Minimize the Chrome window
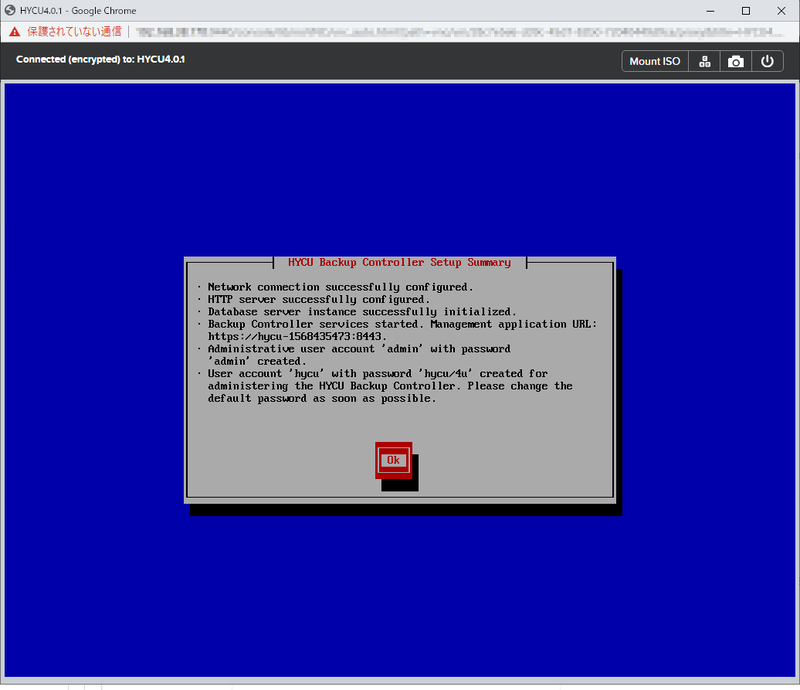This screenshot has width=800, height=690. [x=710, y=11]
